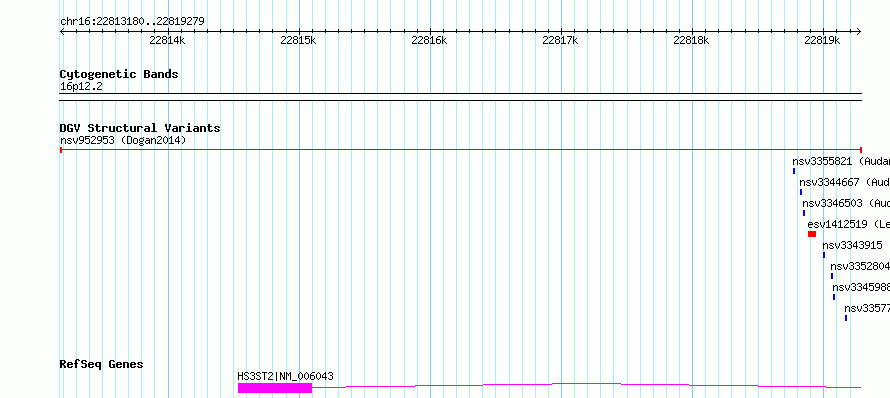Click the RefSeq Genes track title
The image size is (890, 398).
tap(101, 365)
